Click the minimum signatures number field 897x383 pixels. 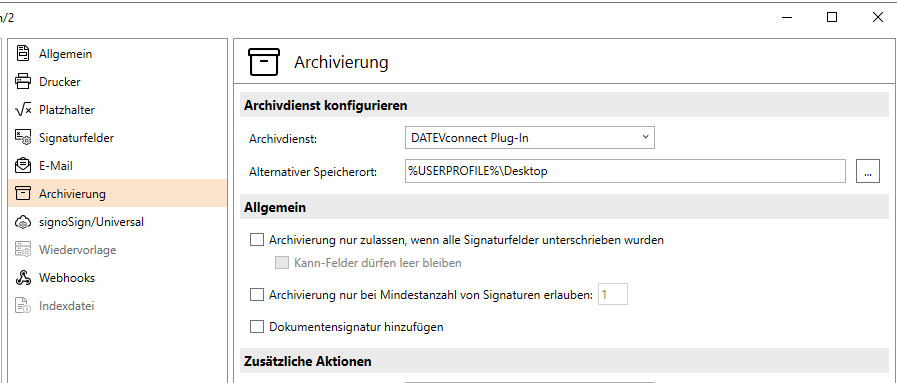613,294
